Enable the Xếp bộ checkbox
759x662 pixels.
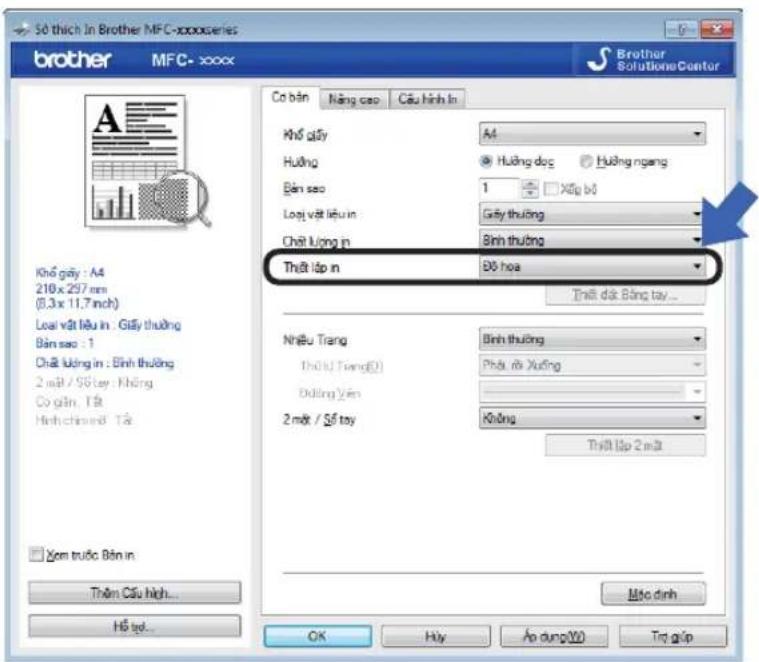[551, 189]
